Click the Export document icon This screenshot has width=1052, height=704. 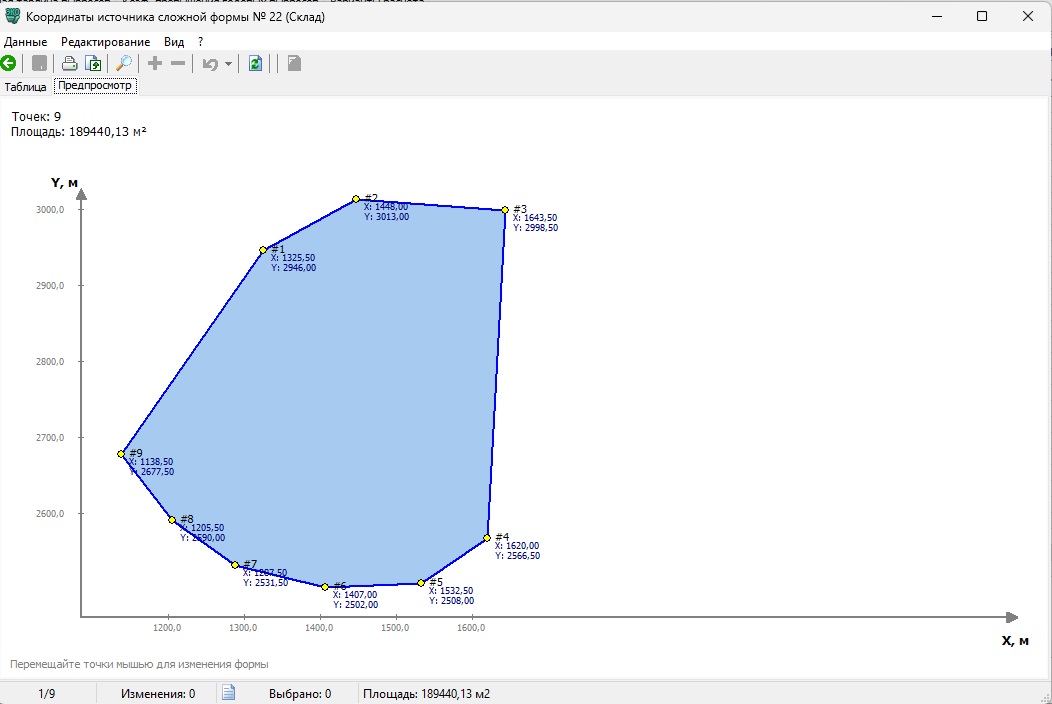coord(94,64)
